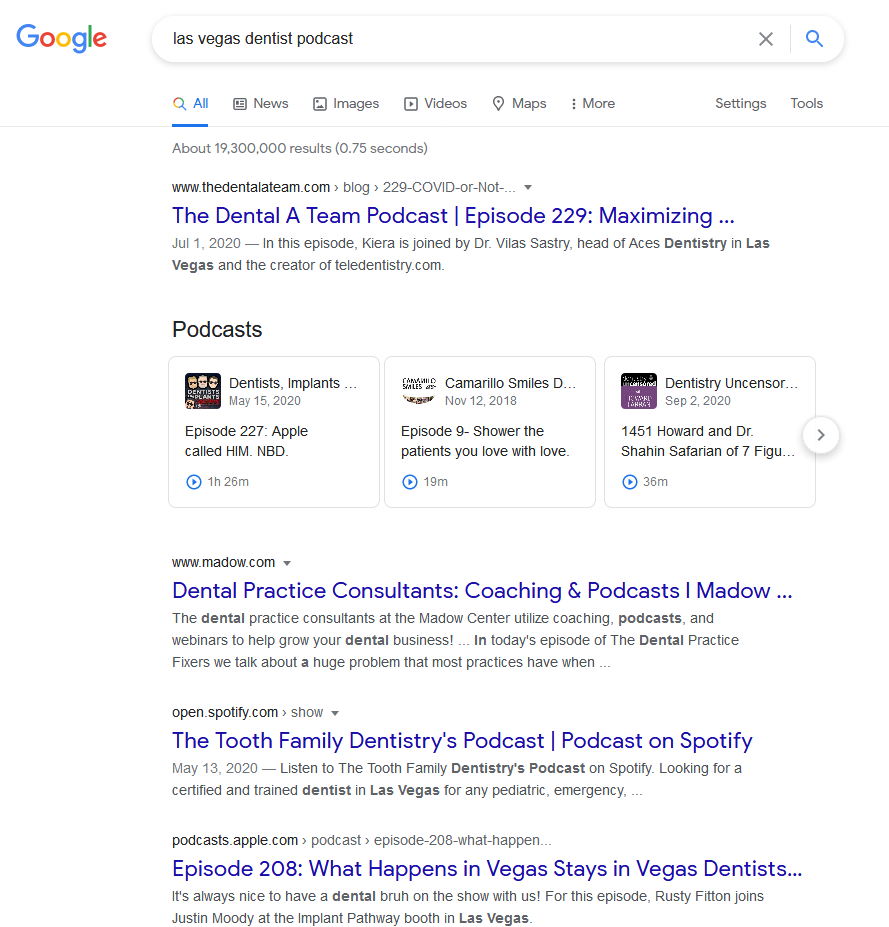Show next podcasts with carousel arrow

click(x=820, y=435)
